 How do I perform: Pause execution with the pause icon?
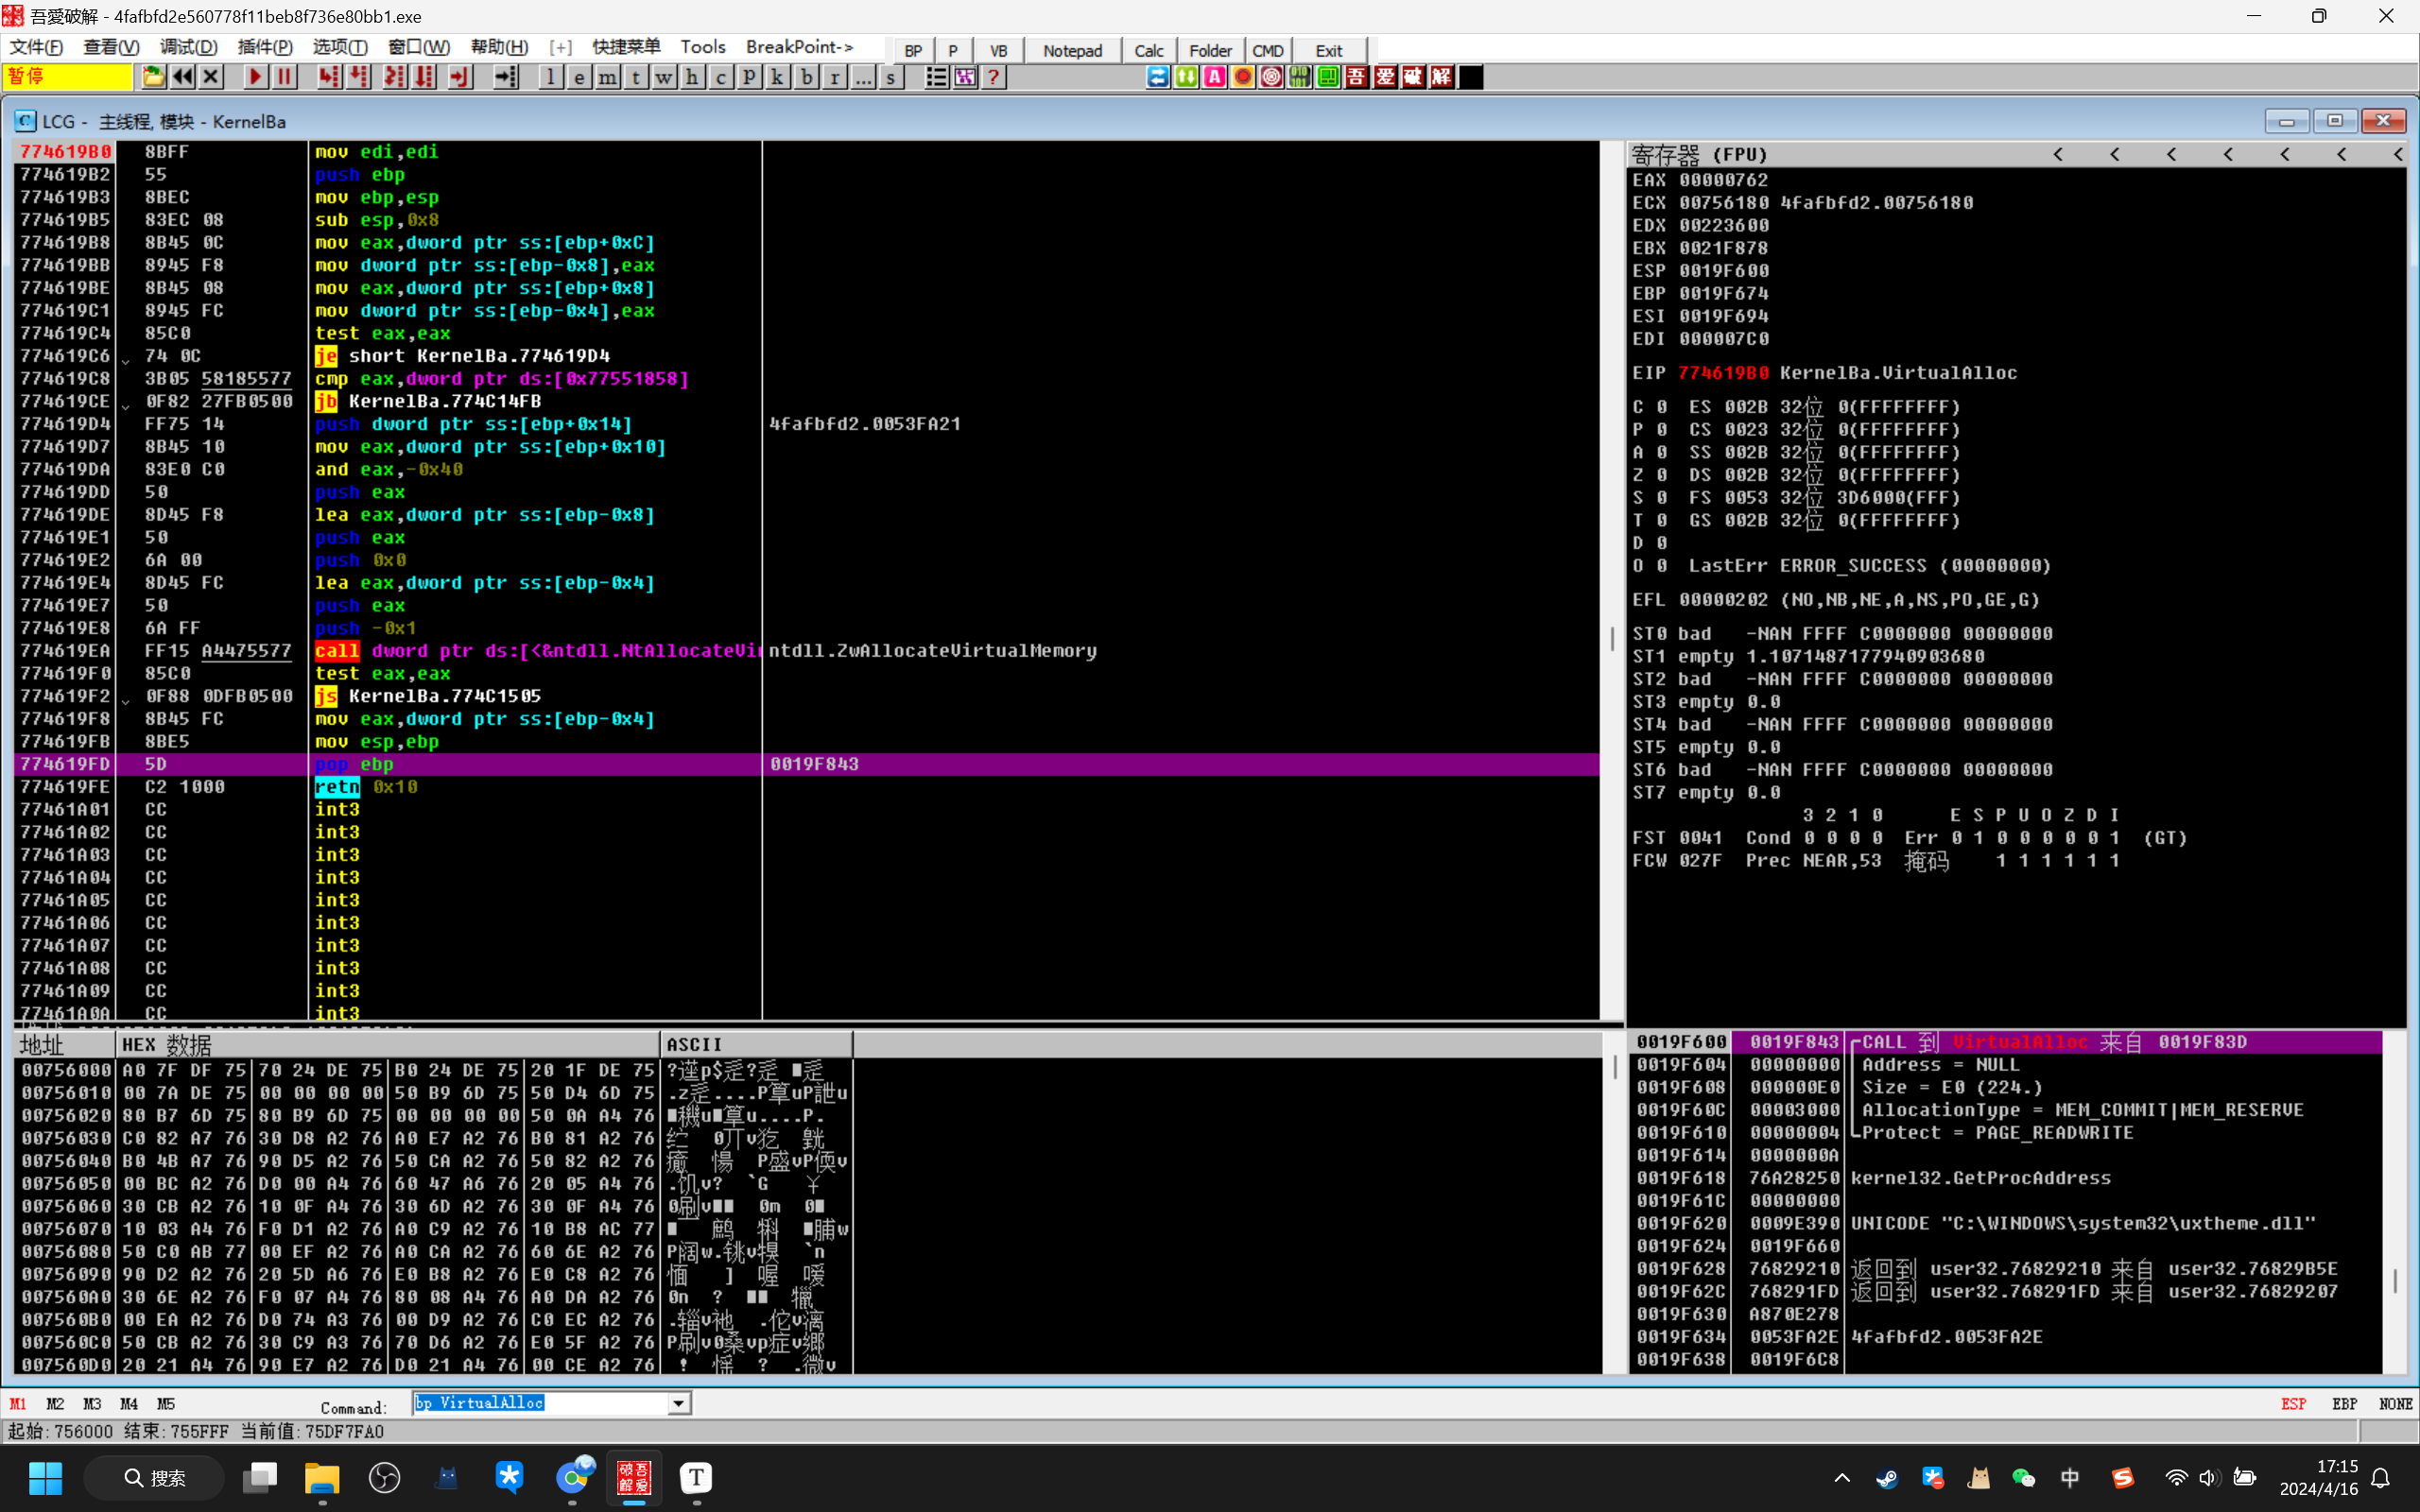tap(284, 77)
